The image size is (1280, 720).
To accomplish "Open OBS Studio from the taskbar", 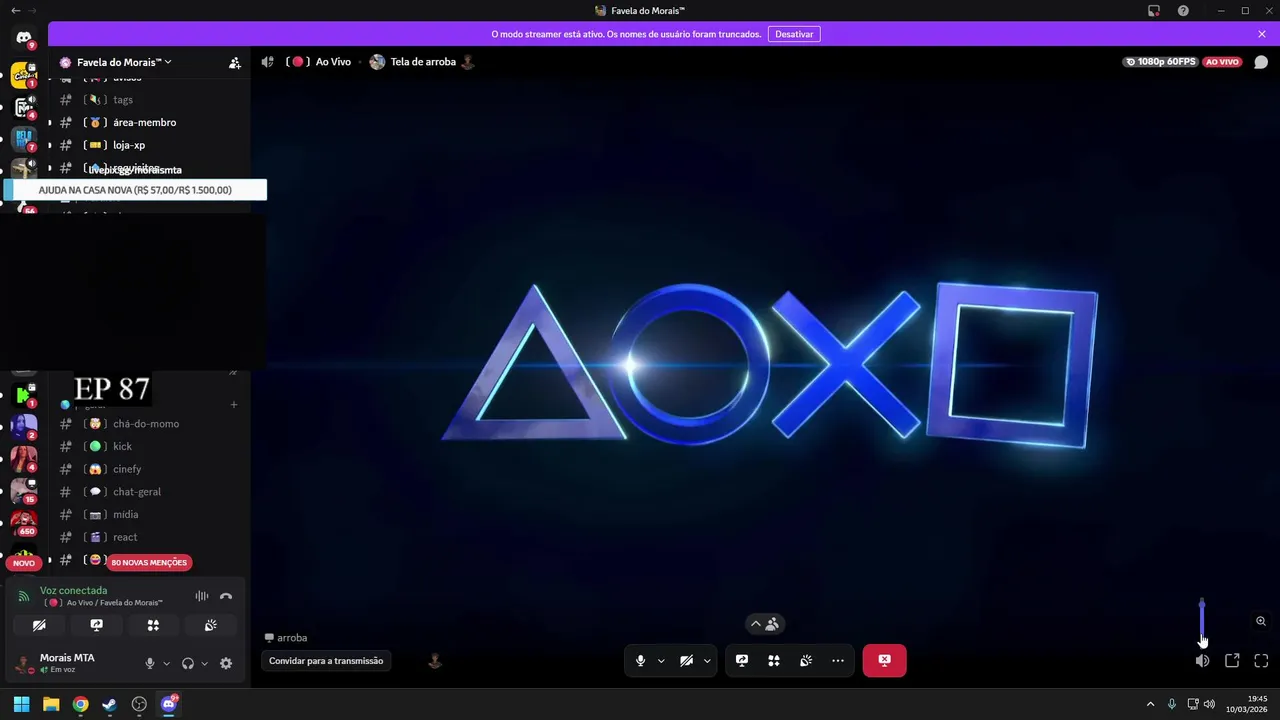I will (x=139, y=704).
